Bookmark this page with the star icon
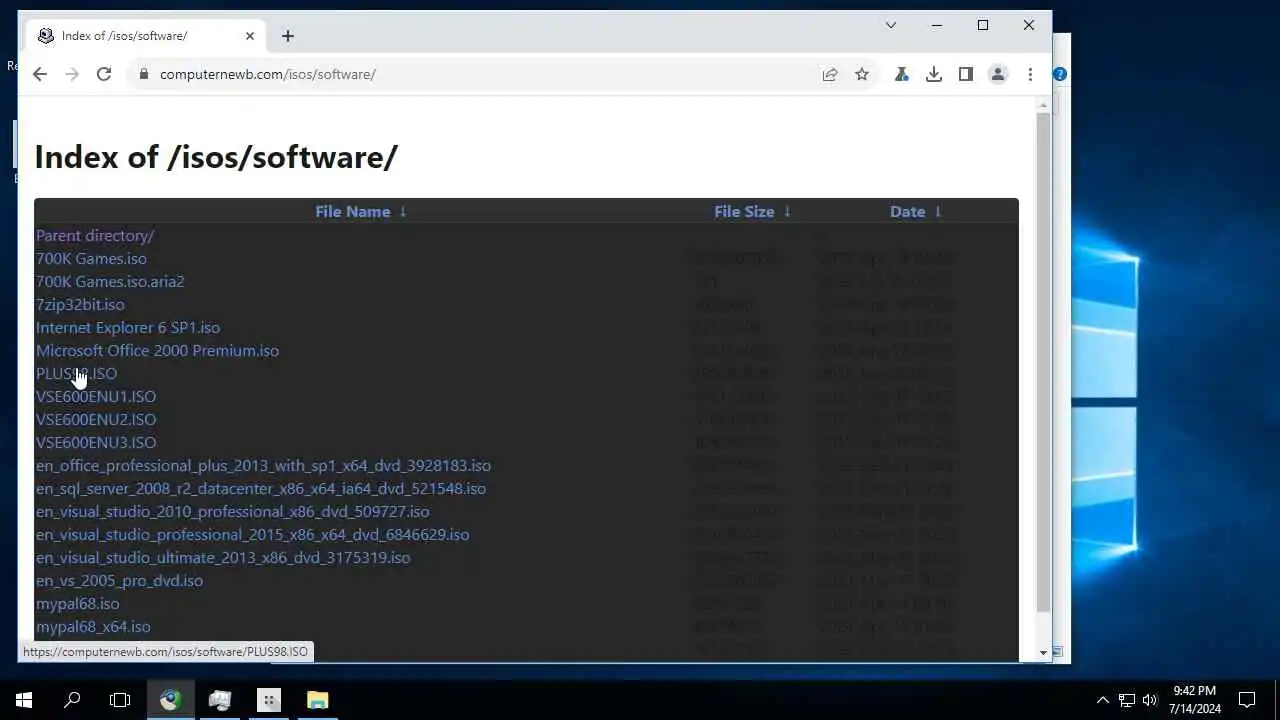This screenshot has height=720, width=1280. coord(862,74)
